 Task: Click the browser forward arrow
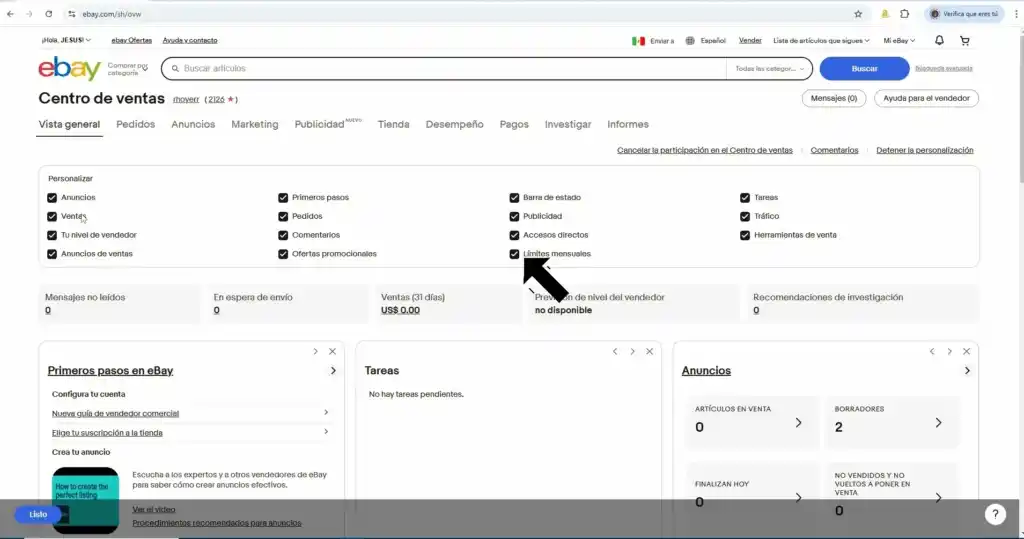29,14
